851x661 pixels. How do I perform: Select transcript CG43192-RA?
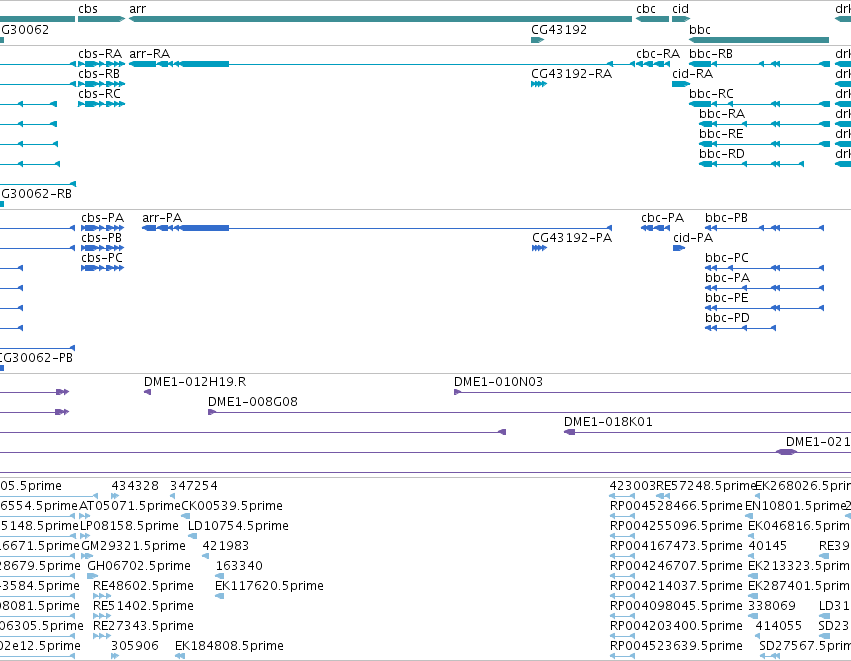[x=571, y=74]
